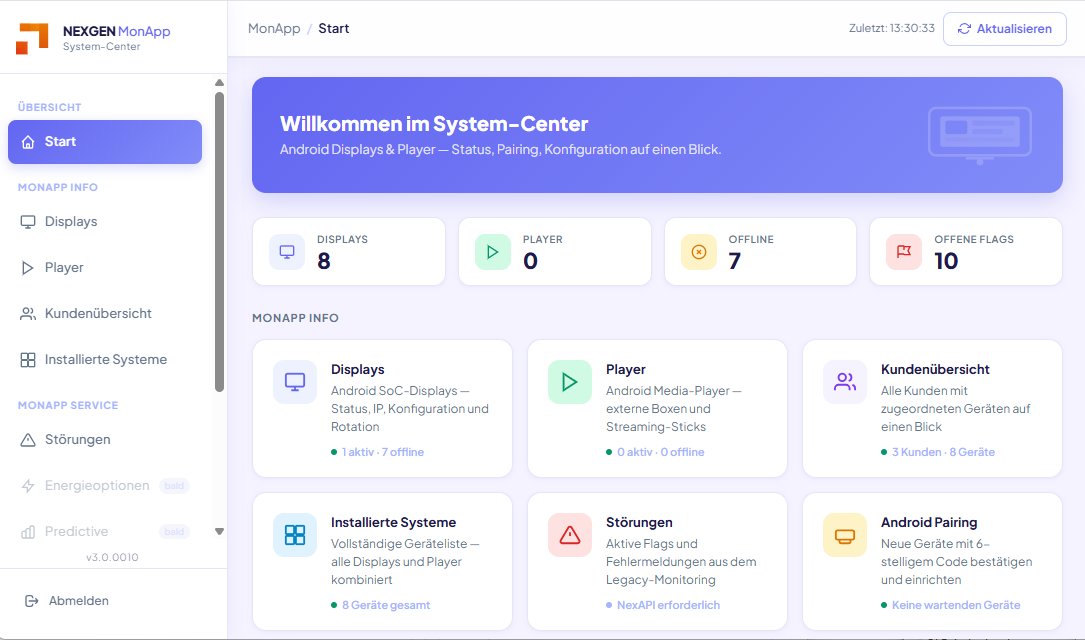The image size is (1085, 640).
Task: Click sidebar scroll down arrow
Action: tap(219, 532)
